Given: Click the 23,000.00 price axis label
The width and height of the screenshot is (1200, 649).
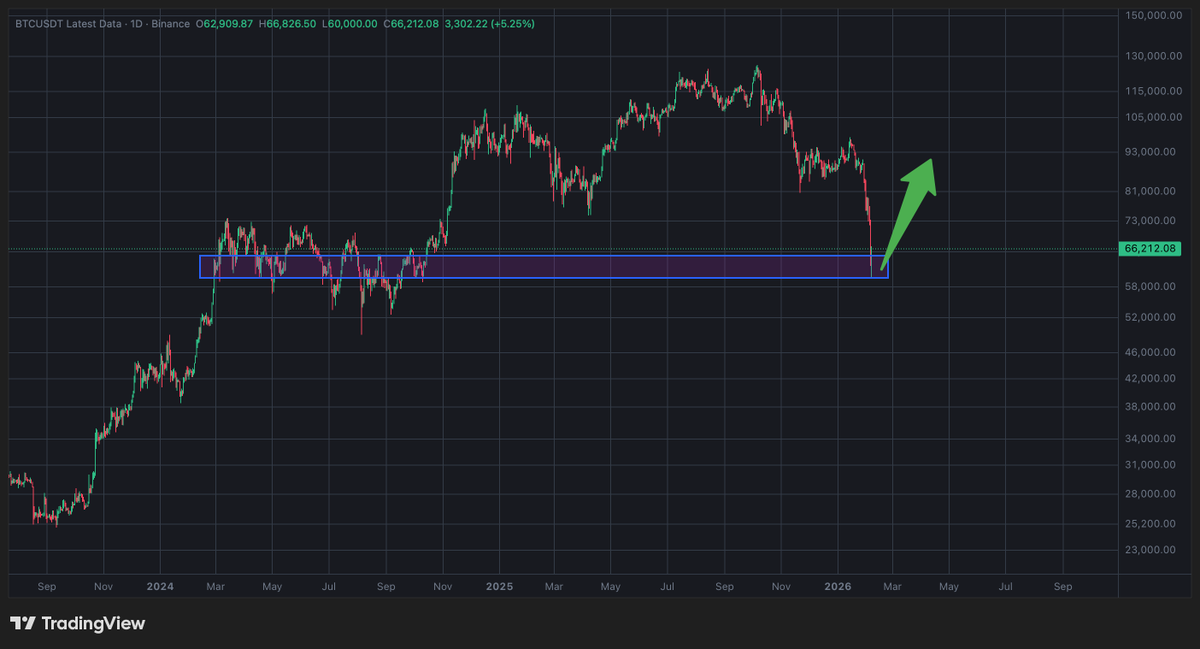Looking at the screenshot, I should [x=1150, y=550].
